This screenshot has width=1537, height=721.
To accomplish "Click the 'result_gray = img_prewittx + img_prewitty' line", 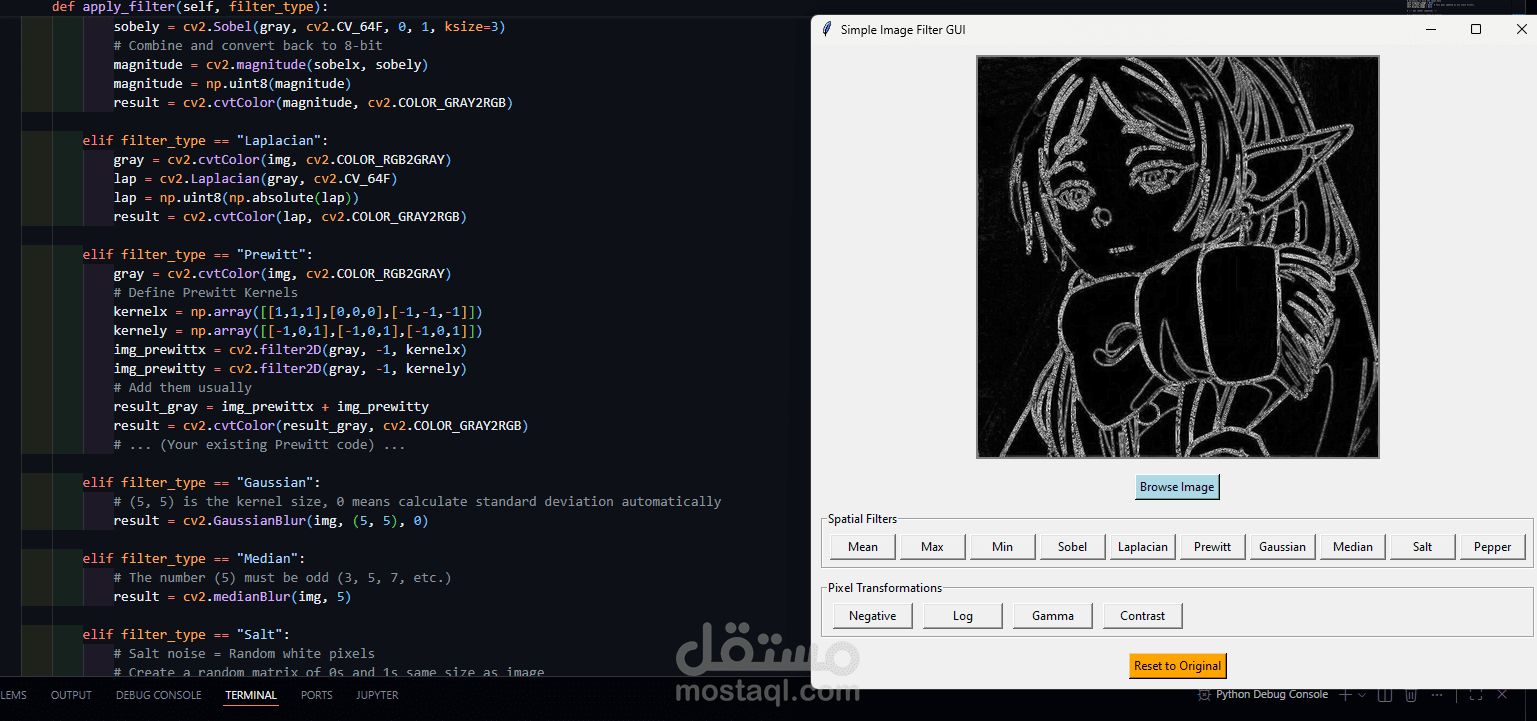I will tap(271, 407).
